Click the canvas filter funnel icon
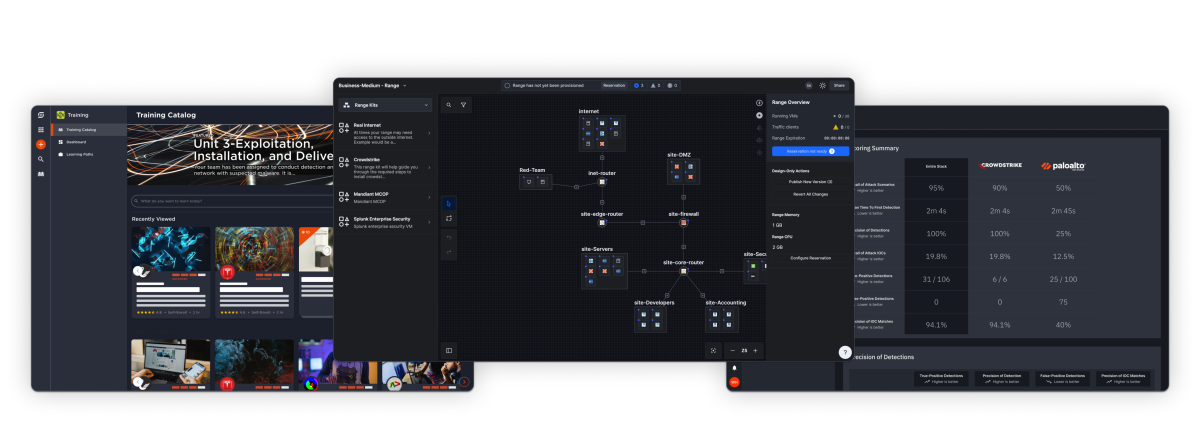 tap(464, 104)
